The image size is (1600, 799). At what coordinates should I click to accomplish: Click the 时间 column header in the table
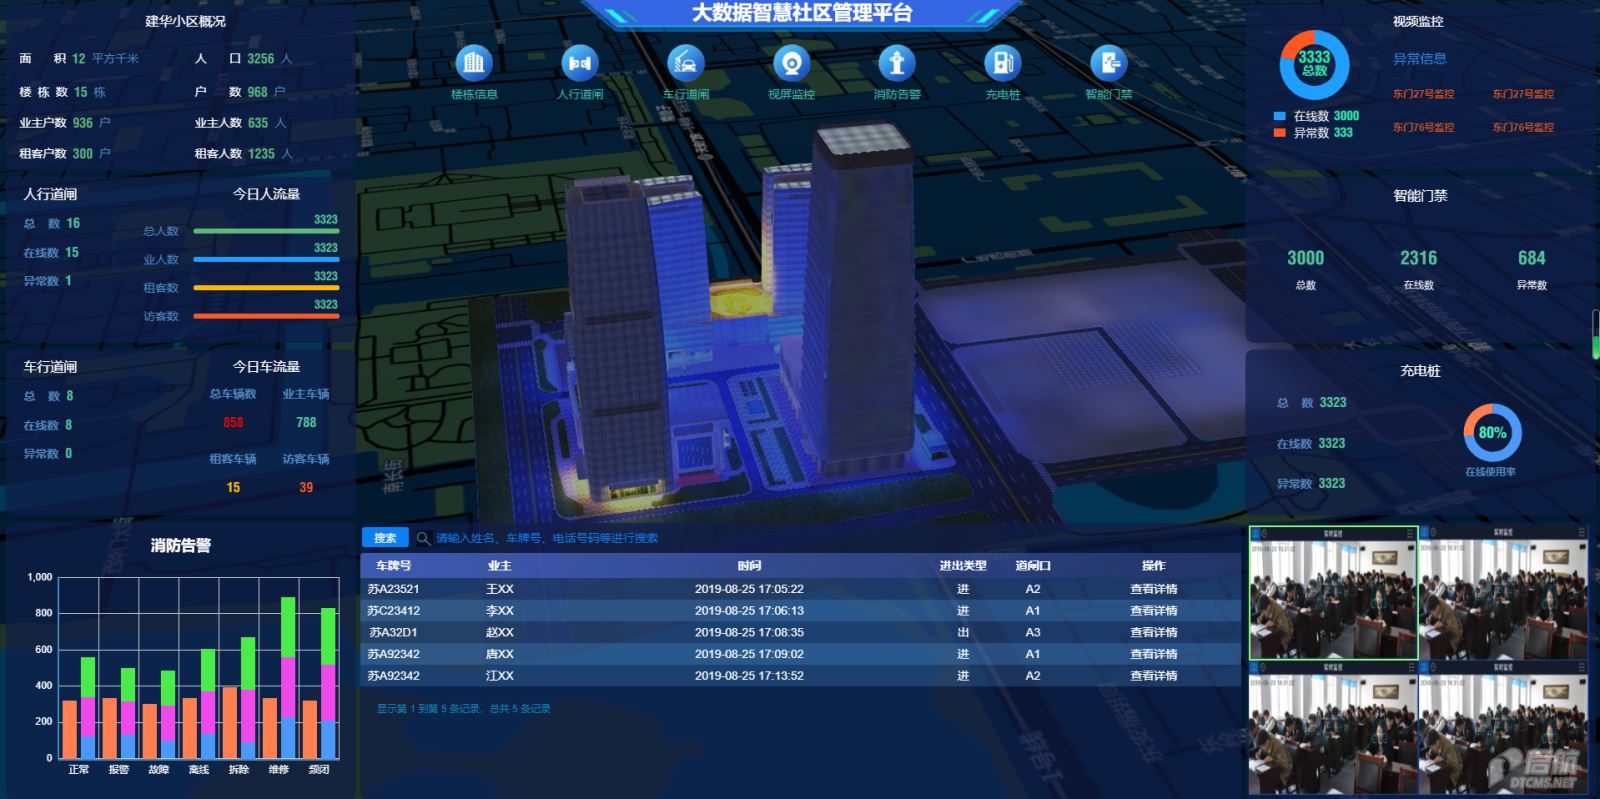(x=749, y=566)
